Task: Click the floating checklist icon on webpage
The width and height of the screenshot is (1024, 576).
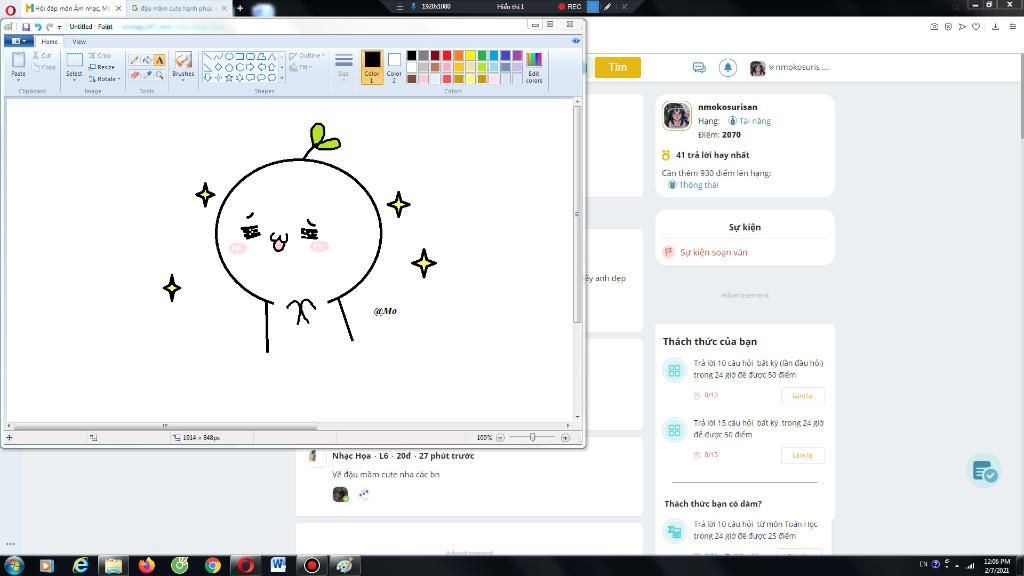Action: pyautogui.click(x=984, y=470)
